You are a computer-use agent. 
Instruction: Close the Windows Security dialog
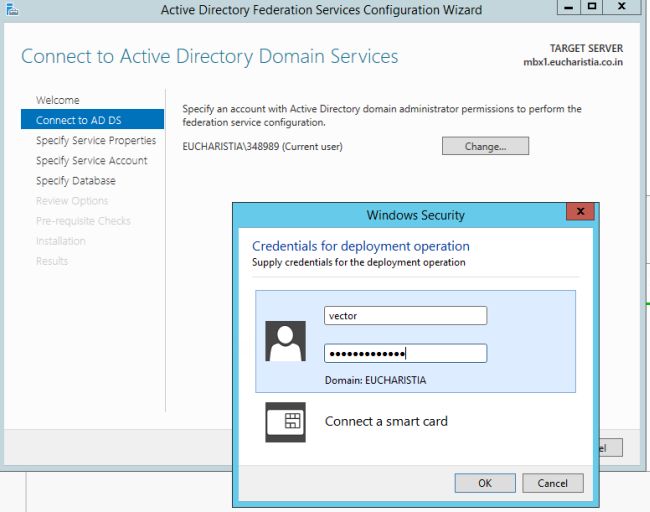(579, 213)
